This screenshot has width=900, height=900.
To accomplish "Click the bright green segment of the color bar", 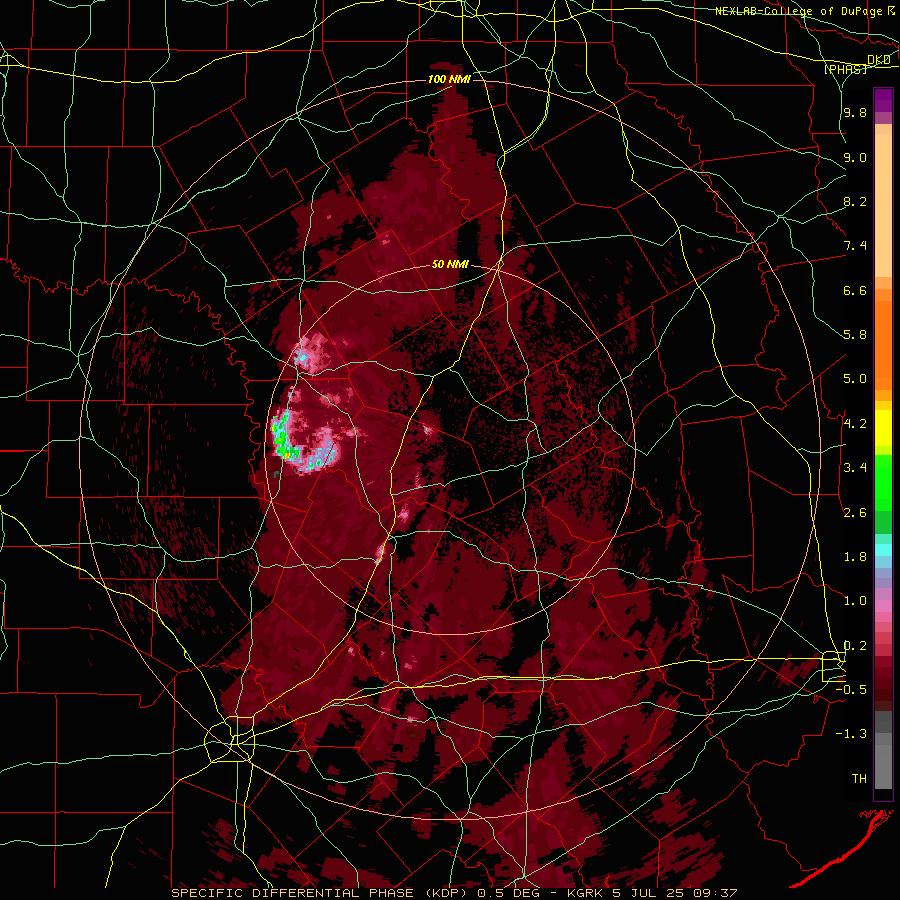I will click(x=883, y=482).
